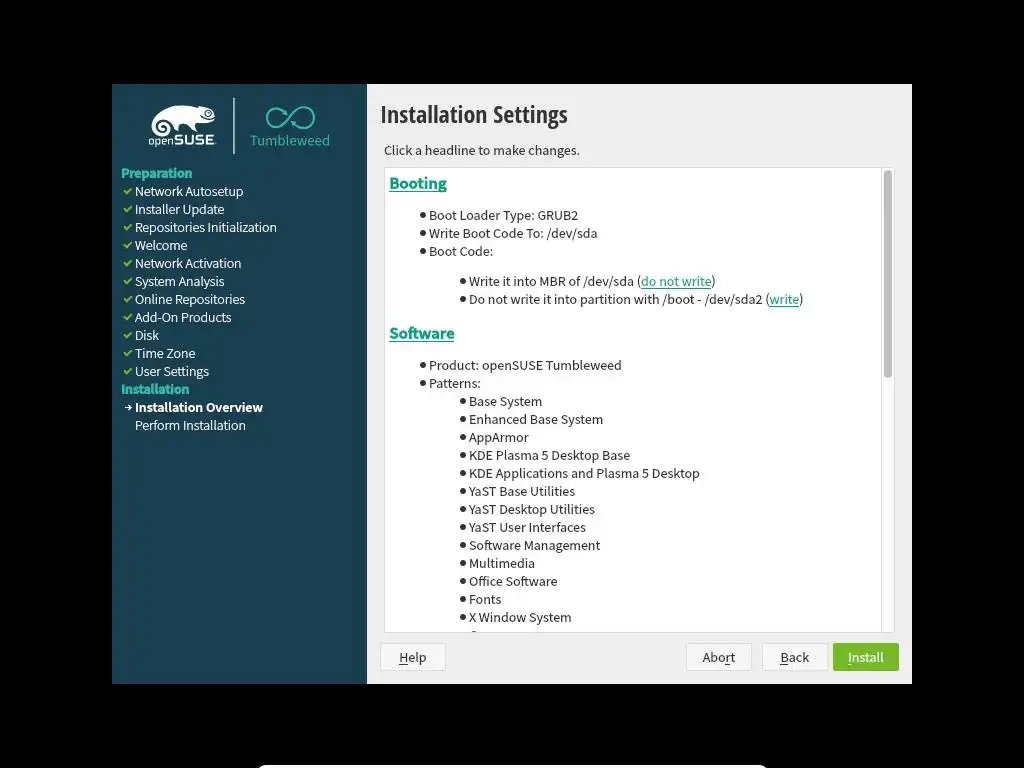Click the openSUSE chameleon logo
Image resolution: width=1024 pixels, height=768 pixels.
tap(182, 126)
